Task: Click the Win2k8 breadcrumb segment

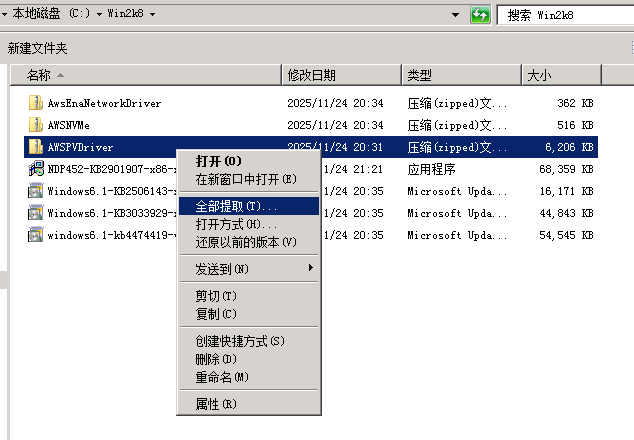Action: 125,14
